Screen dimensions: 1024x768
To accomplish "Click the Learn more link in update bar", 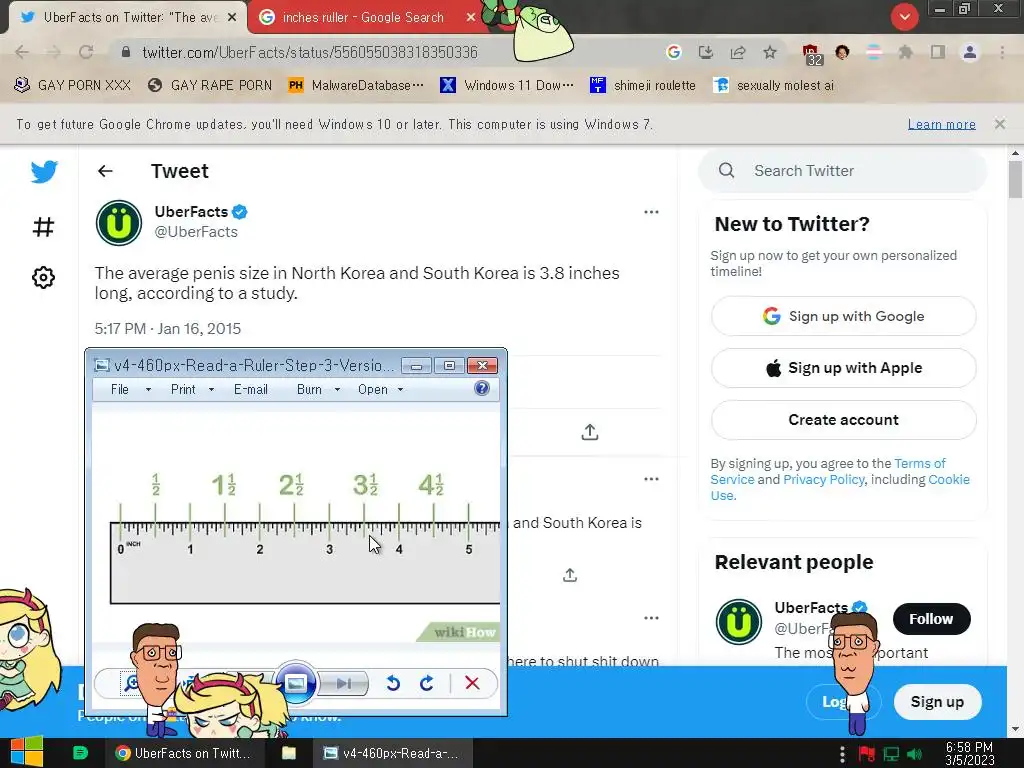I will (x=941, y=124).
